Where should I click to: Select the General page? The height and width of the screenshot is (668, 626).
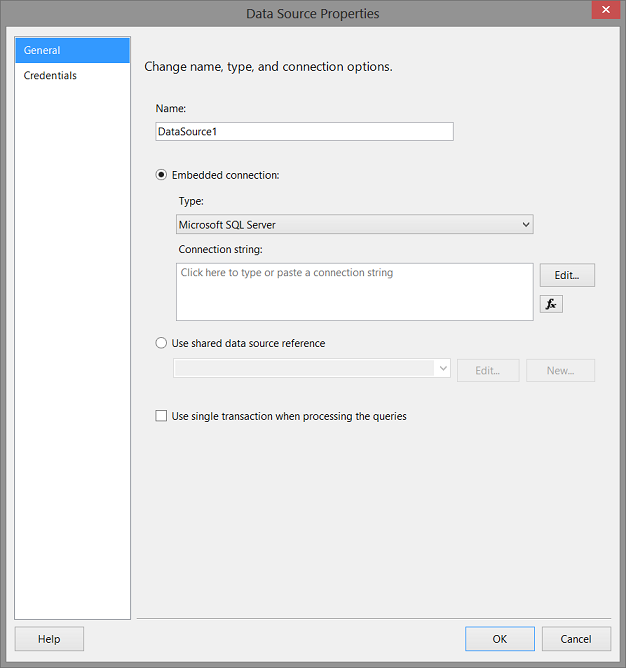[x=72, y=50]
